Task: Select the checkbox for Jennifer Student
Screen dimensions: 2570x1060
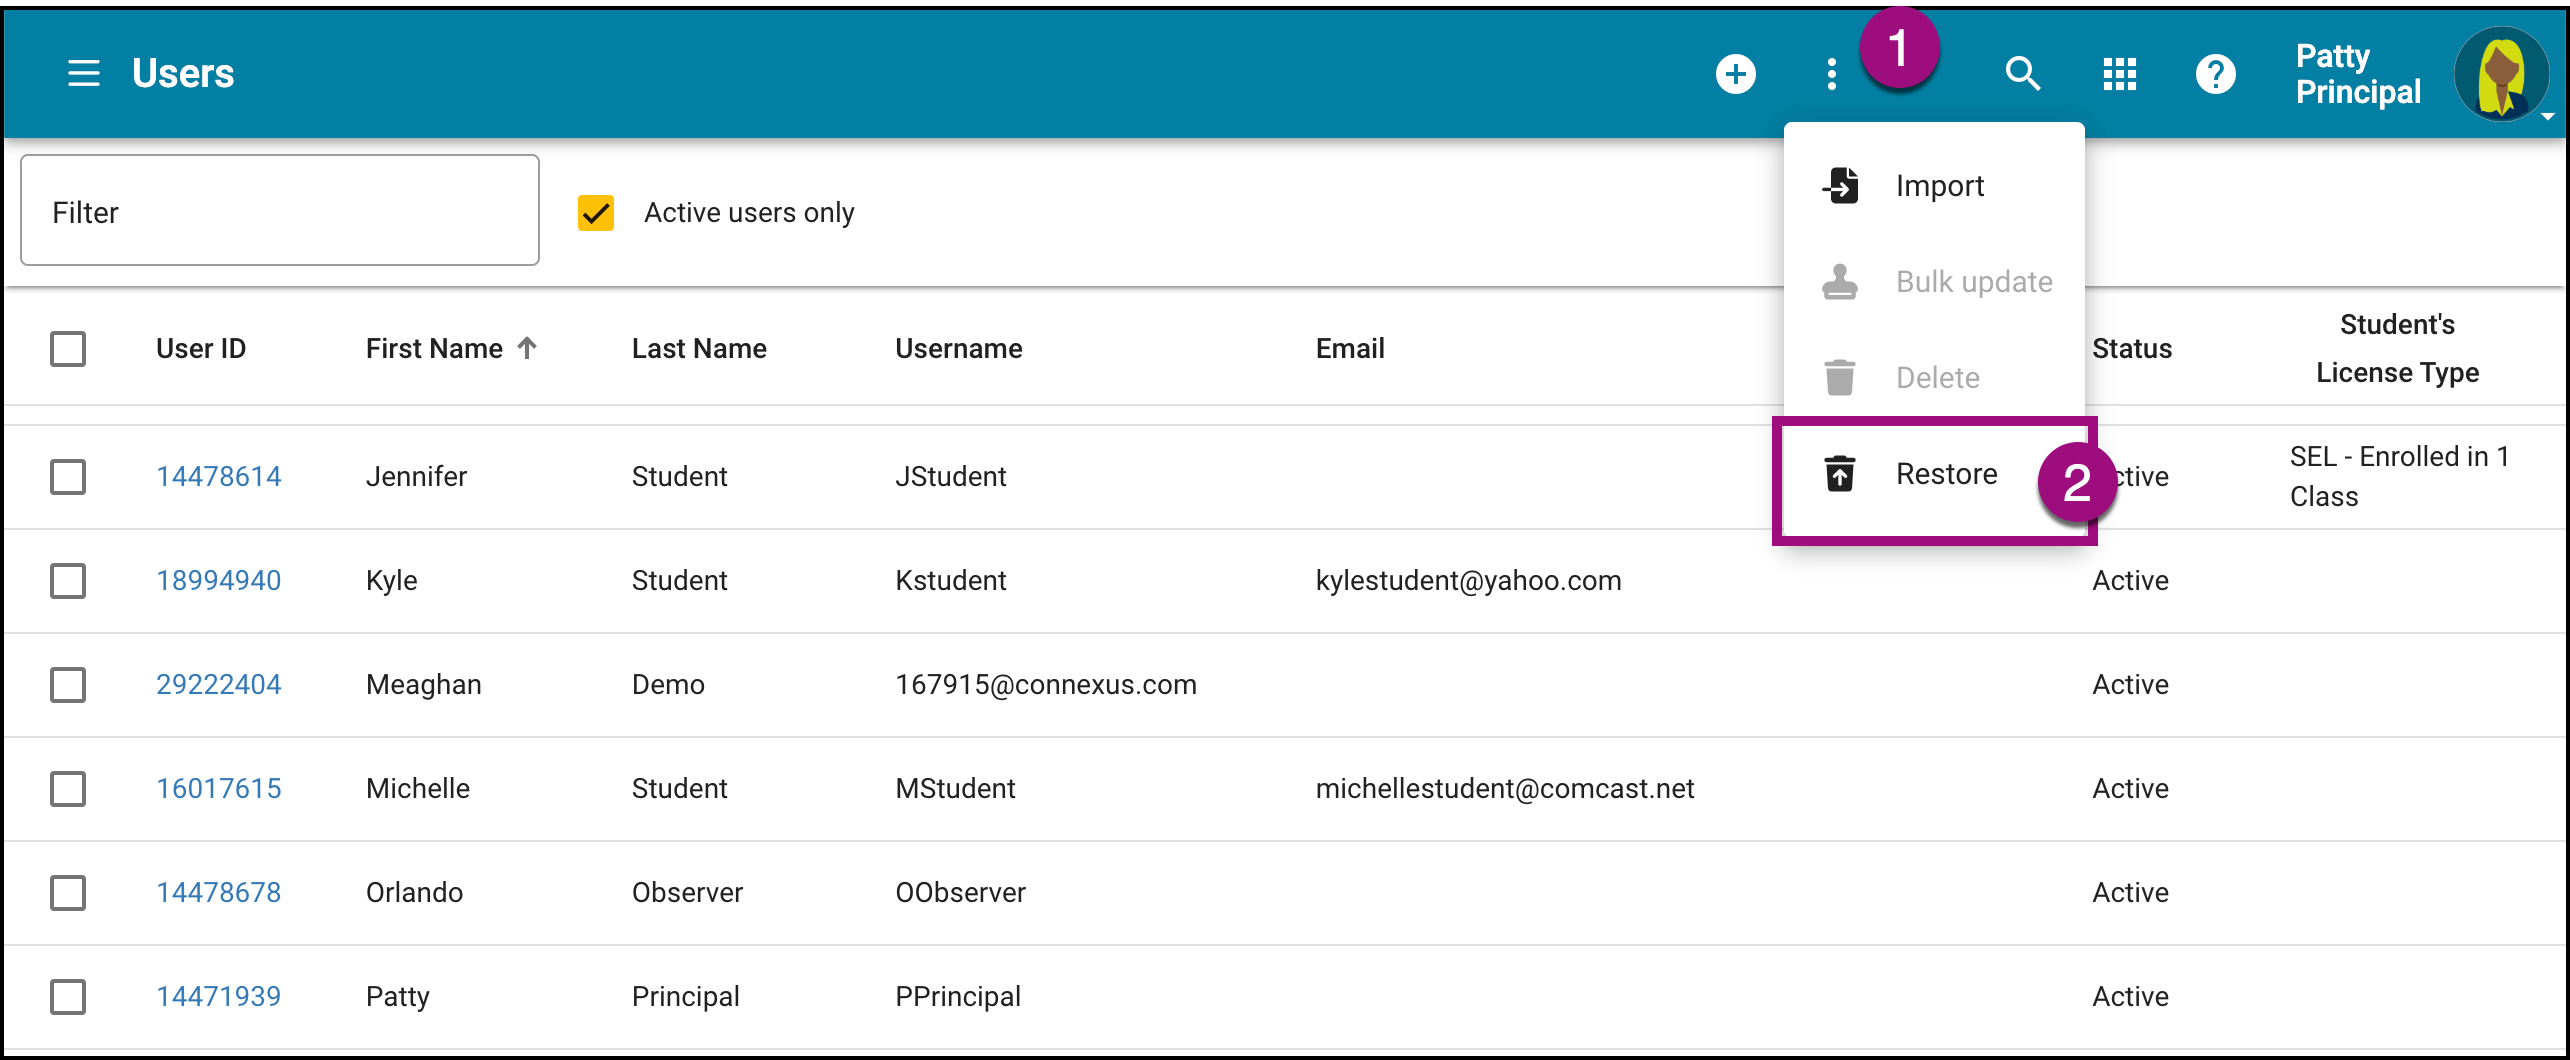Action: click(68, 477)
